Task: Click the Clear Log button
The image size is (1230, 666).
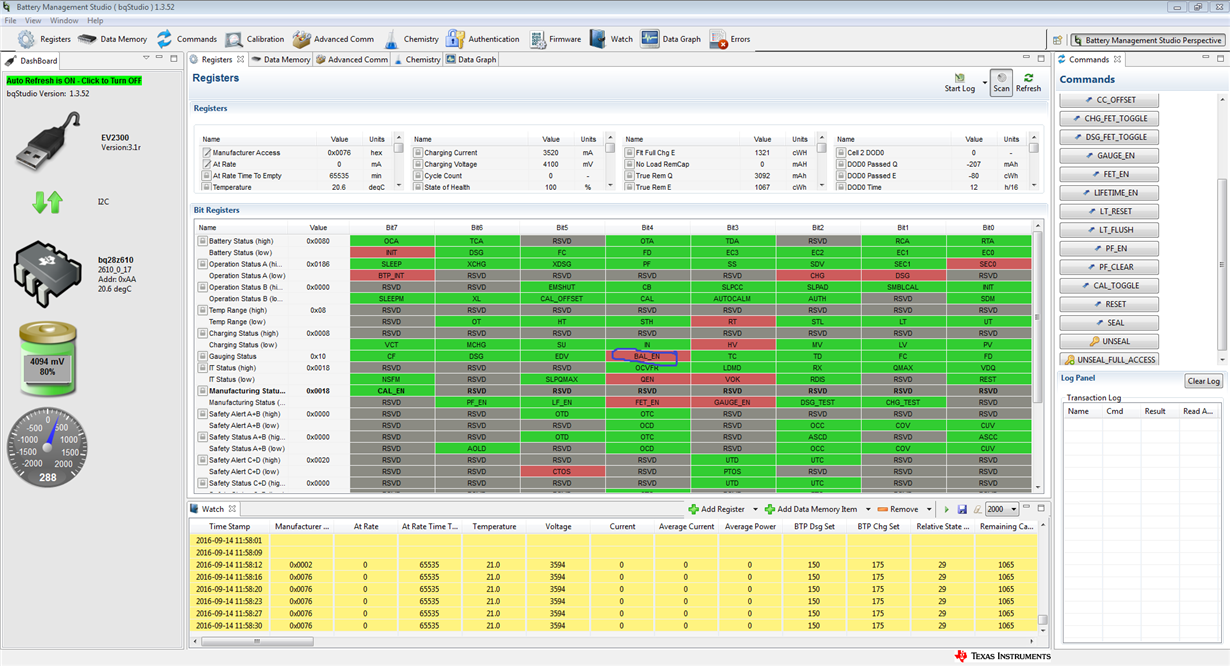Action: [x=1203, y=381]
